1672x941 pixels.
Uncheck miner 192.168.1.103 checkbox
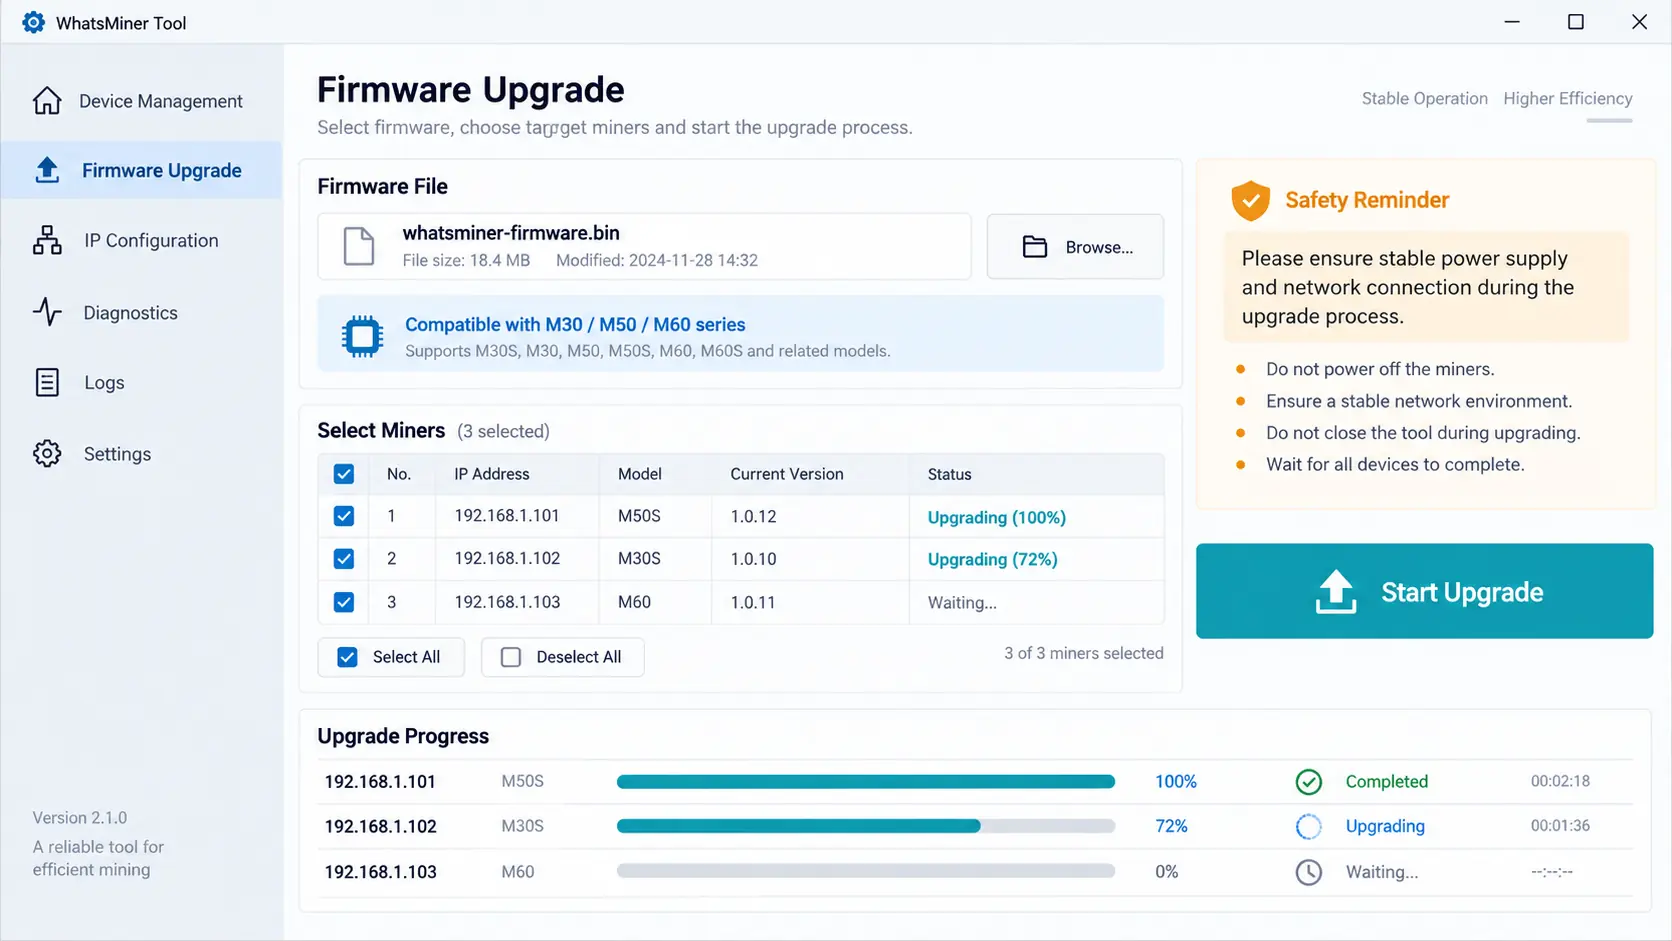click(344, 602)
